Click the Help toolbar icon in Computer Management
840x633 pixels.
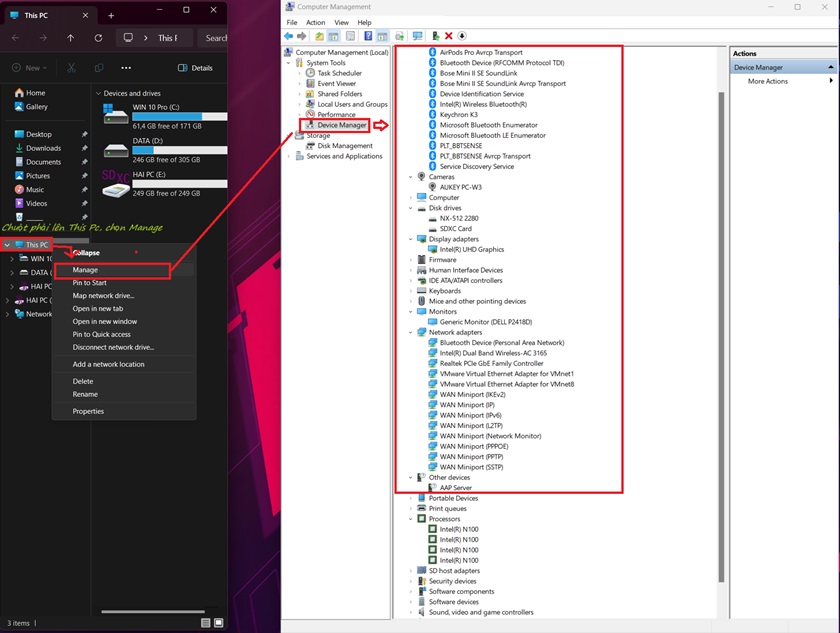[368, 36]
